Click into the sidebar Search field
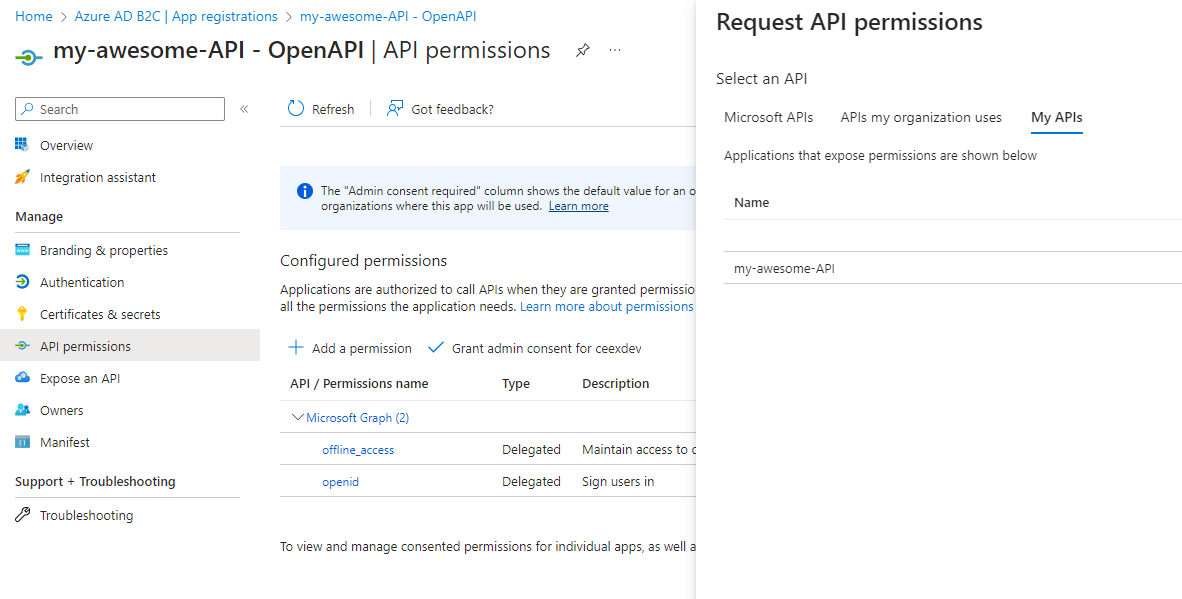The width and height of the screenshot is (1182, 599). 120,109
